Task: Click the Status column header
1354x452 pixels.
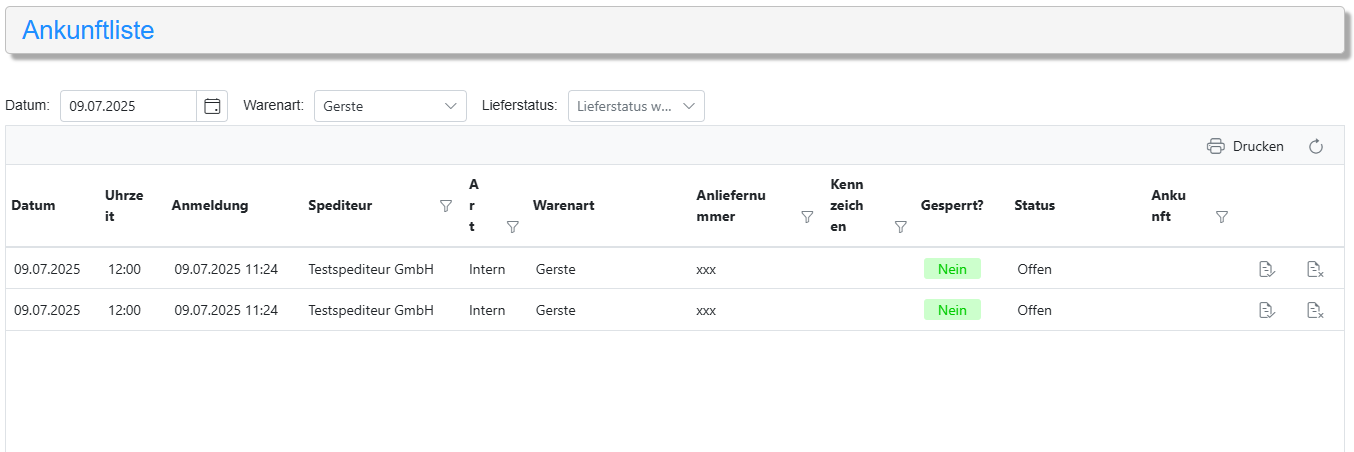Action: (1034, 206)
